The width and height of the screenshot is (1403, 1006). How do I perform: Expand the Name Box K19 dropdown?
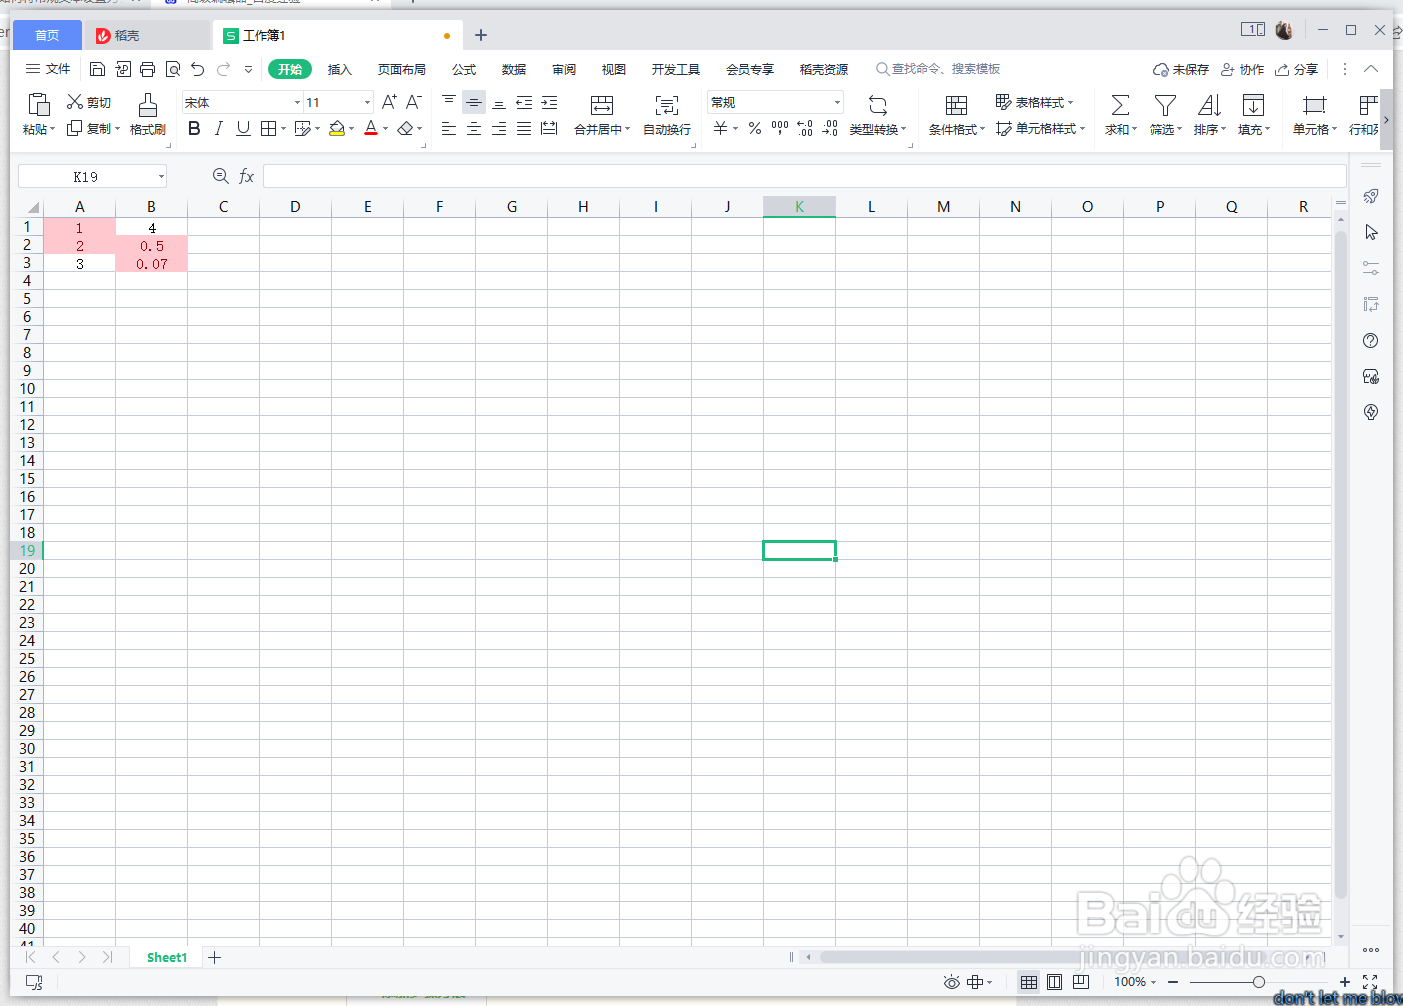coord(161,176)
